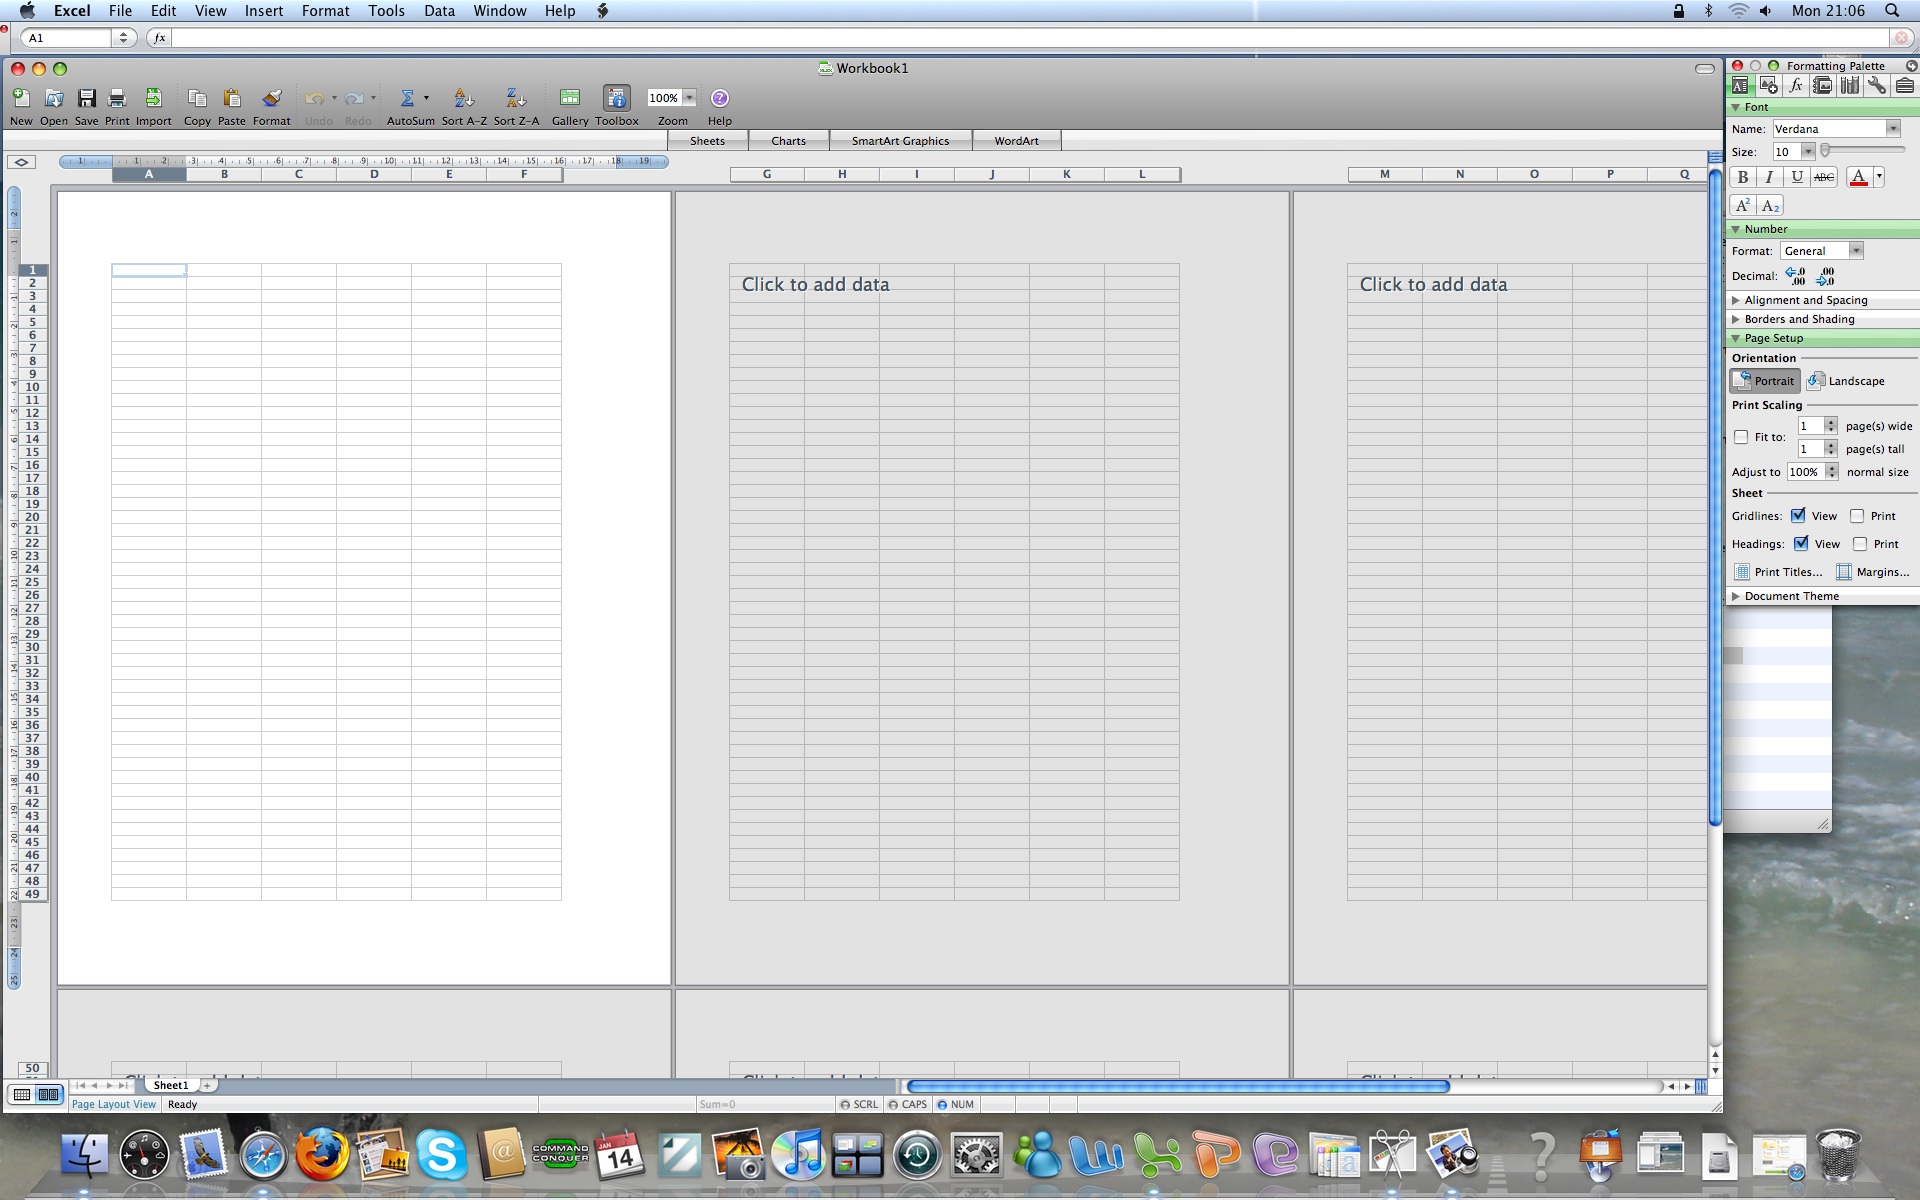This screenshot has width=1920, height=1200.
Task: Increase decimal places in Number section
Action: 1796,276
